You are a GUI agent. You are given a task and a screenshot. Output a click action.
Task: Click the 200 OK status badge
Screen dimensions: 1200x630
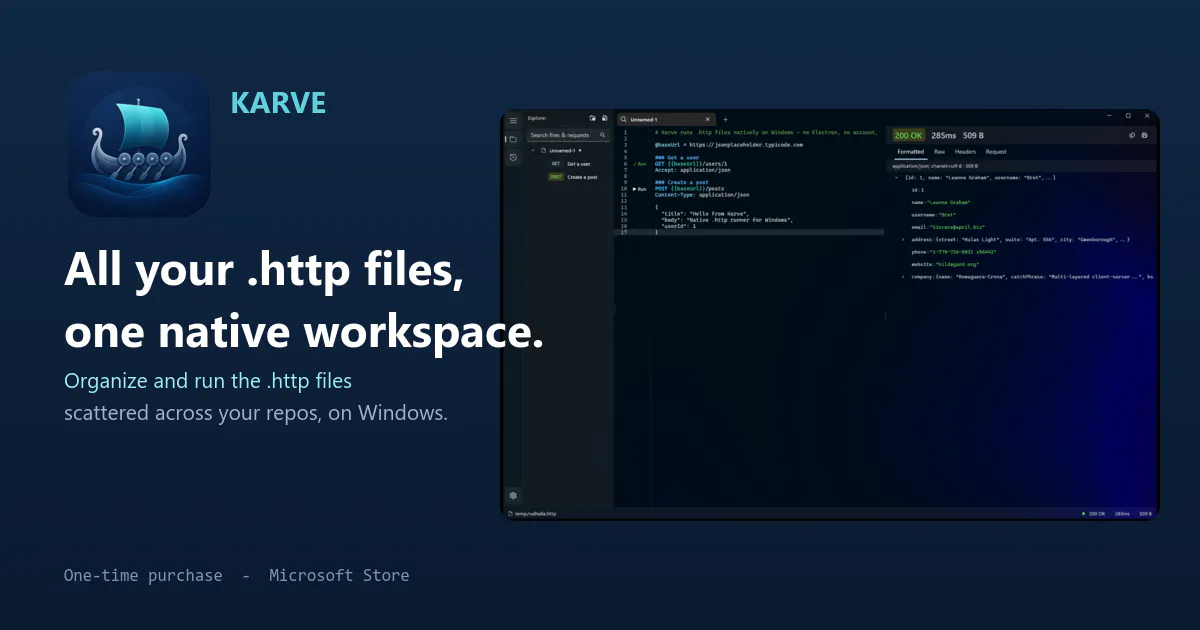point(908,135)
